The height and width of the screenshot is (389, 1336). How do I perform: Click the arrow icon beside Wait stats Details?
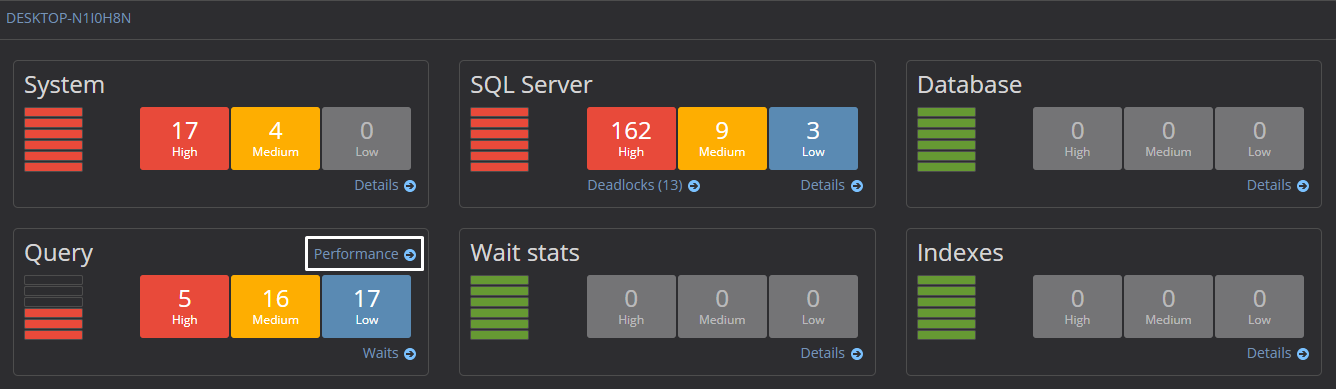pos(857,354)
